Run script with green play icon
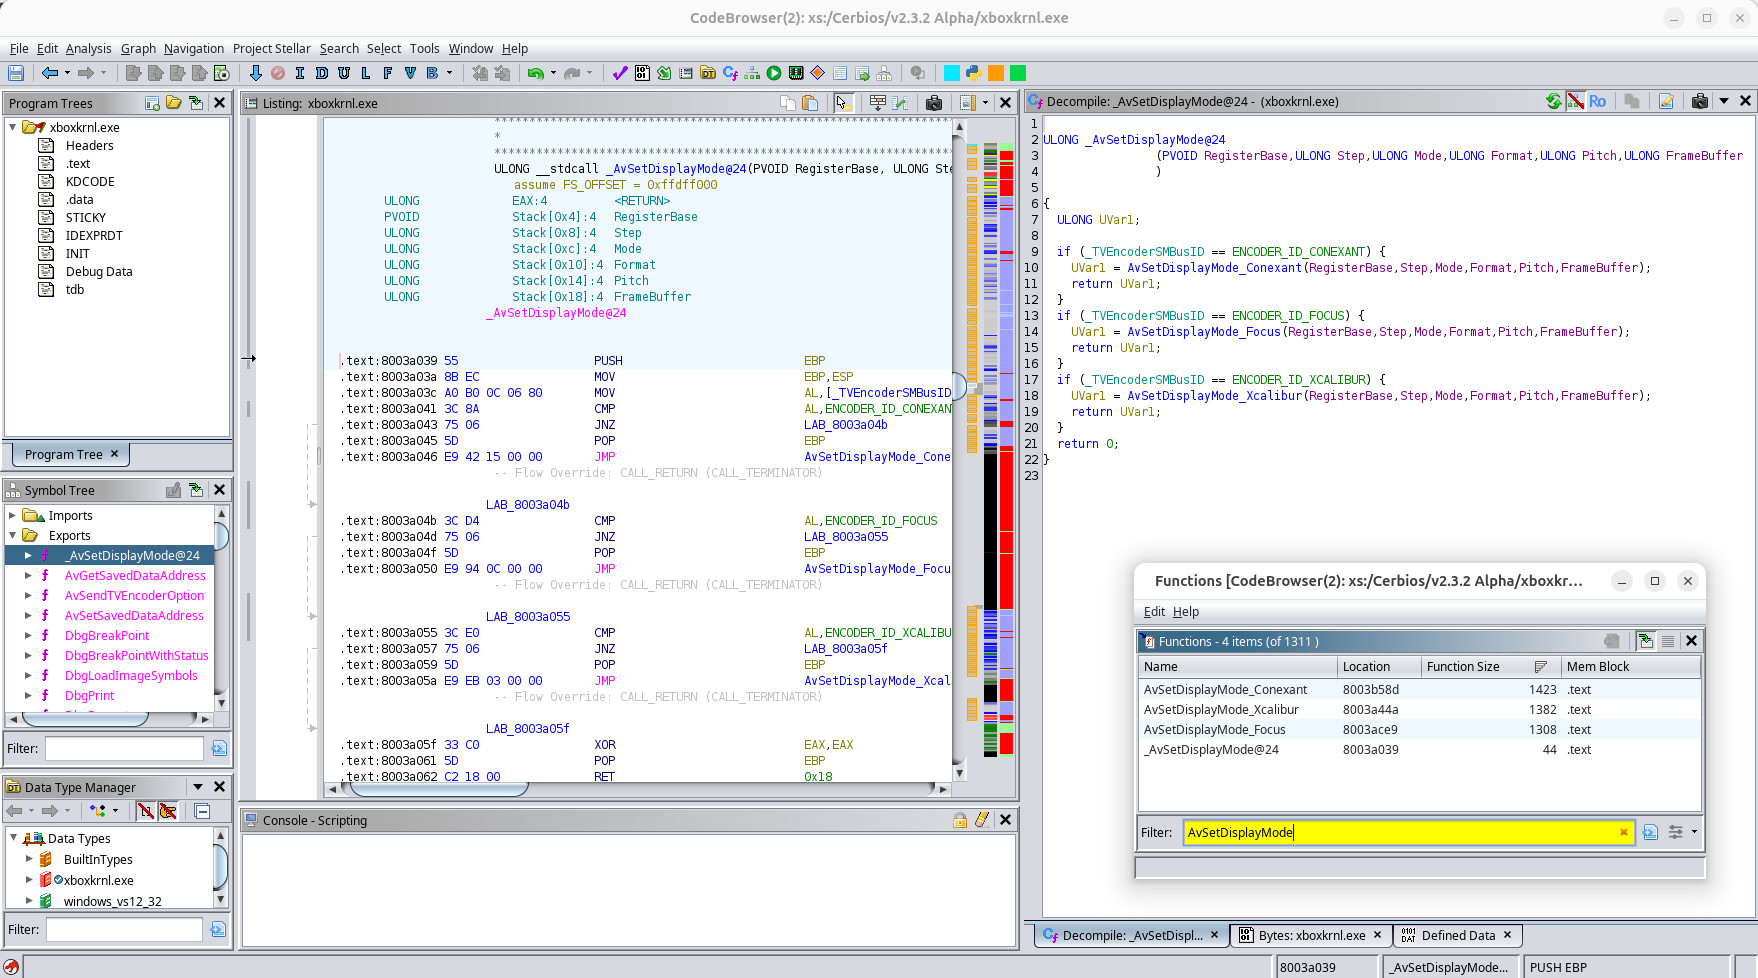 pyautogui.click(x=774, y=73)
